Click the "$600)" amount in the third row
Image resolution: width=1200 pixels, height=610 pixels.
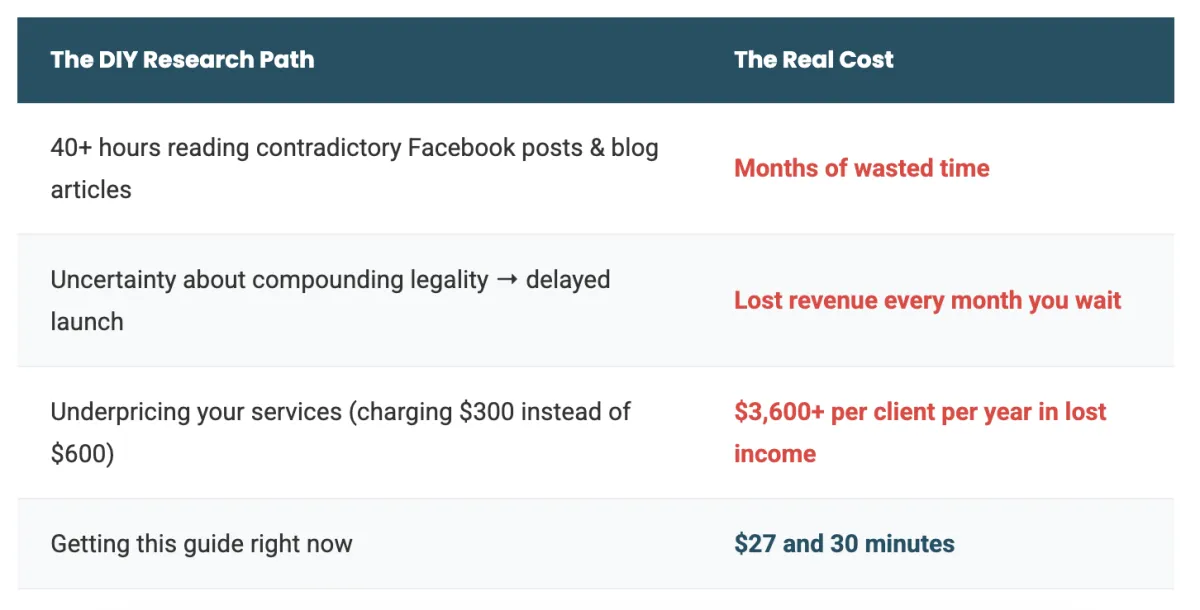[x=82, y=454]
